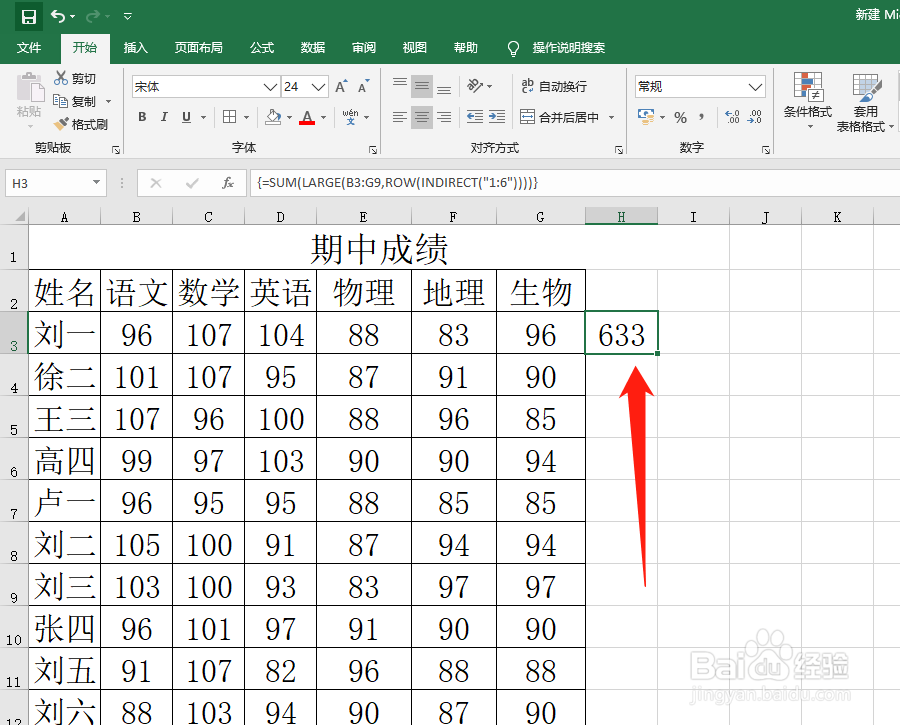The image size is (900, 725).
Task: Click the center alignment icon
Action: click(421, 117)
